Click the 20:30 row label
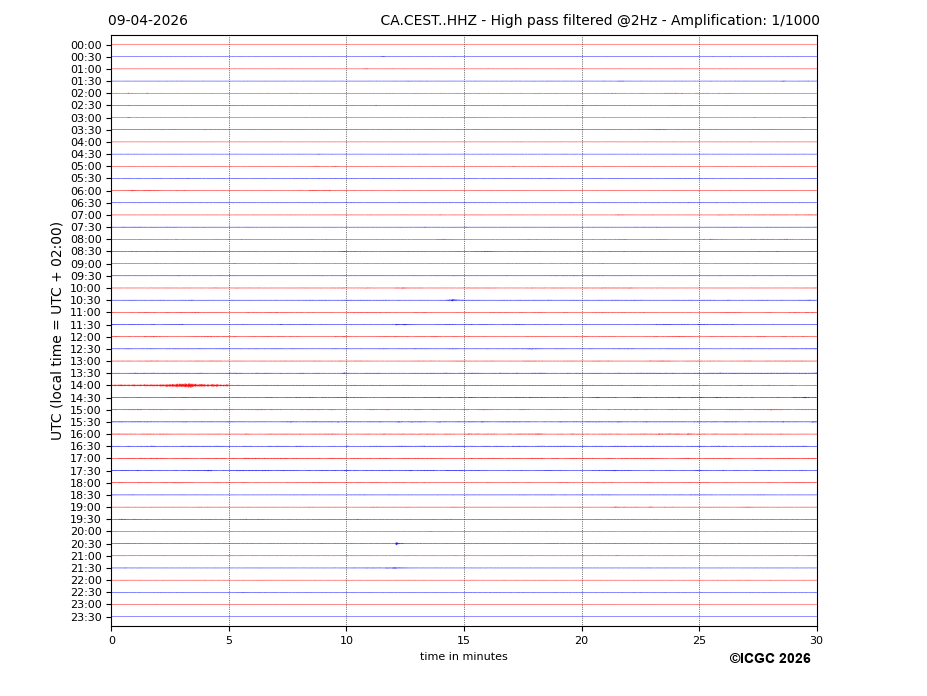This screenshot has height=696, width=927. pos(86,544)
